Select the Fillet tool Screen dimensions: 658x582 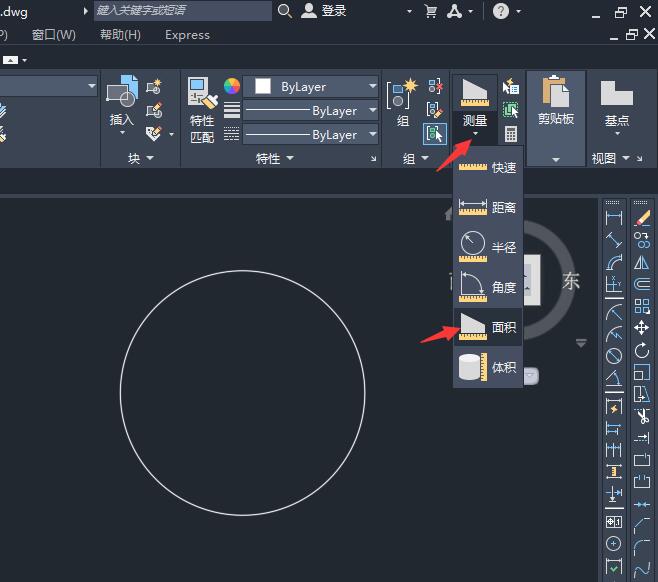tap(642, 548)
